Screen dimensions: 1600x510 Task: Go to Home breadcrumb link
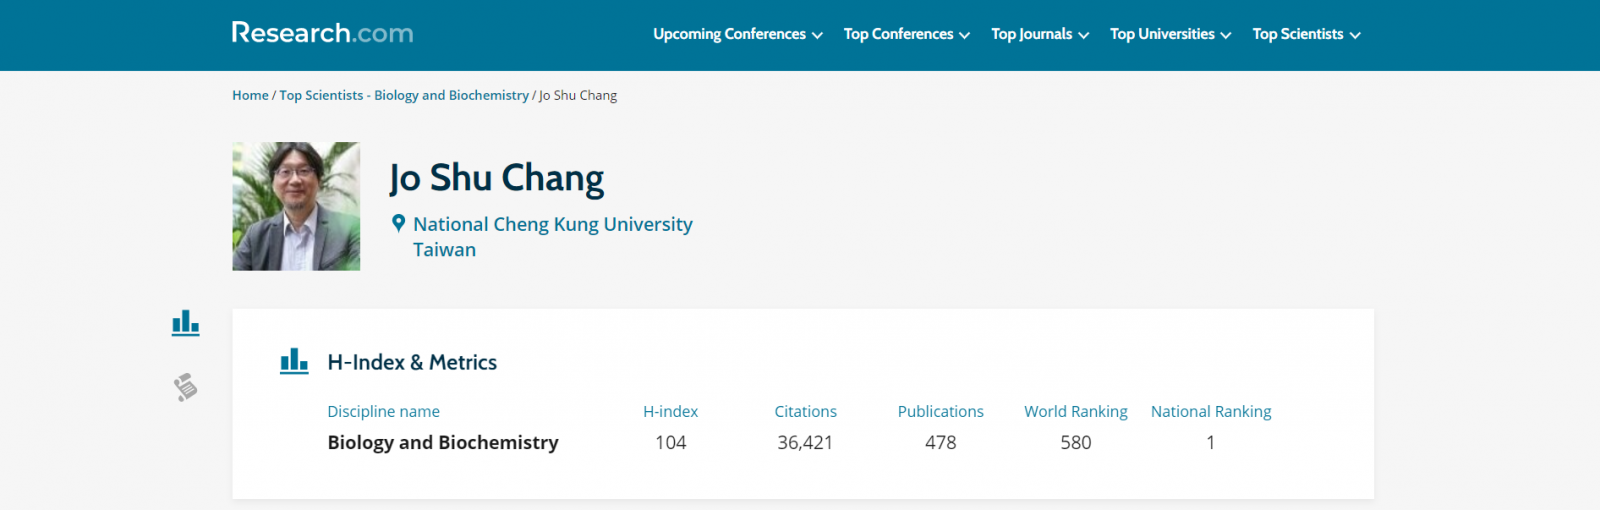[x=250, y=95]
